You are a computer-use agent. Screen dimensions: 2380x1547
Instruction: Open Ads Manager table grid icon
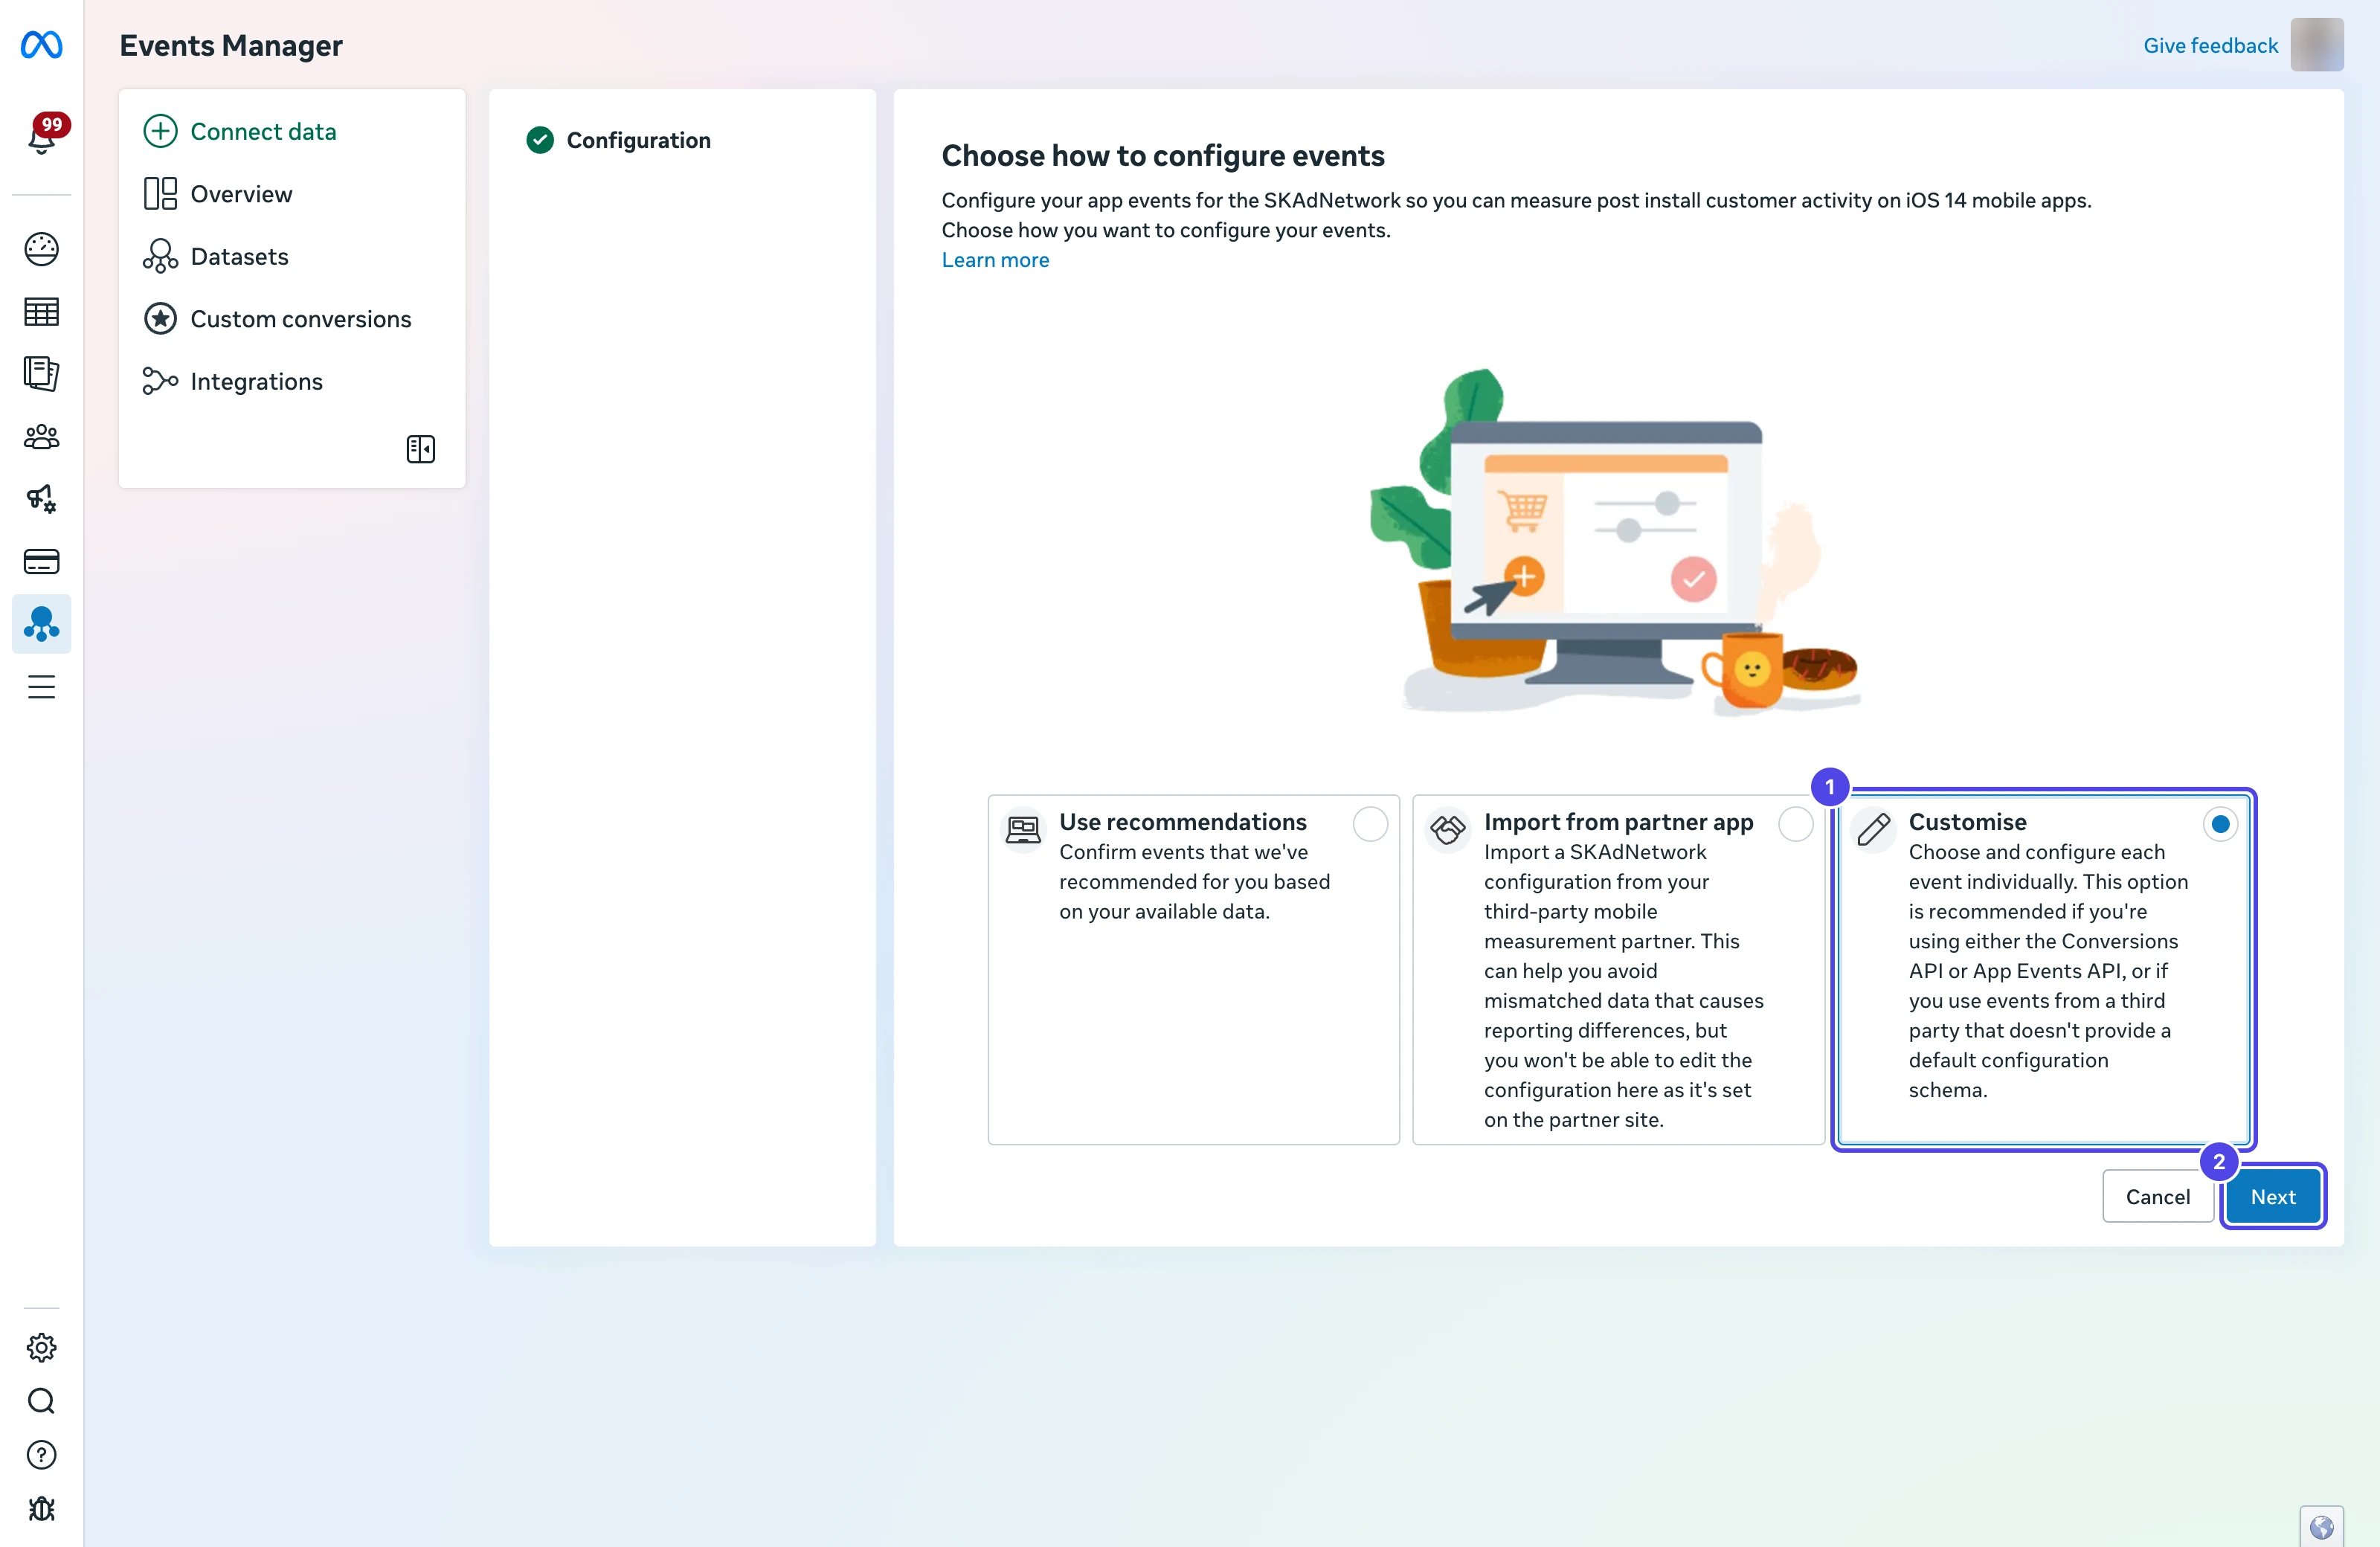point(41,312)
